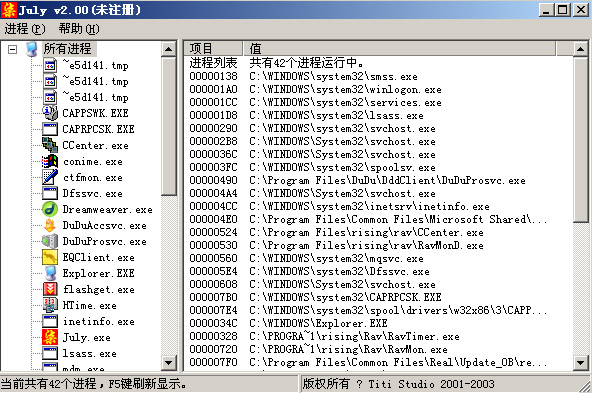
Task: Click the ctfmon.exe pen icon
Action: [50, 177]
